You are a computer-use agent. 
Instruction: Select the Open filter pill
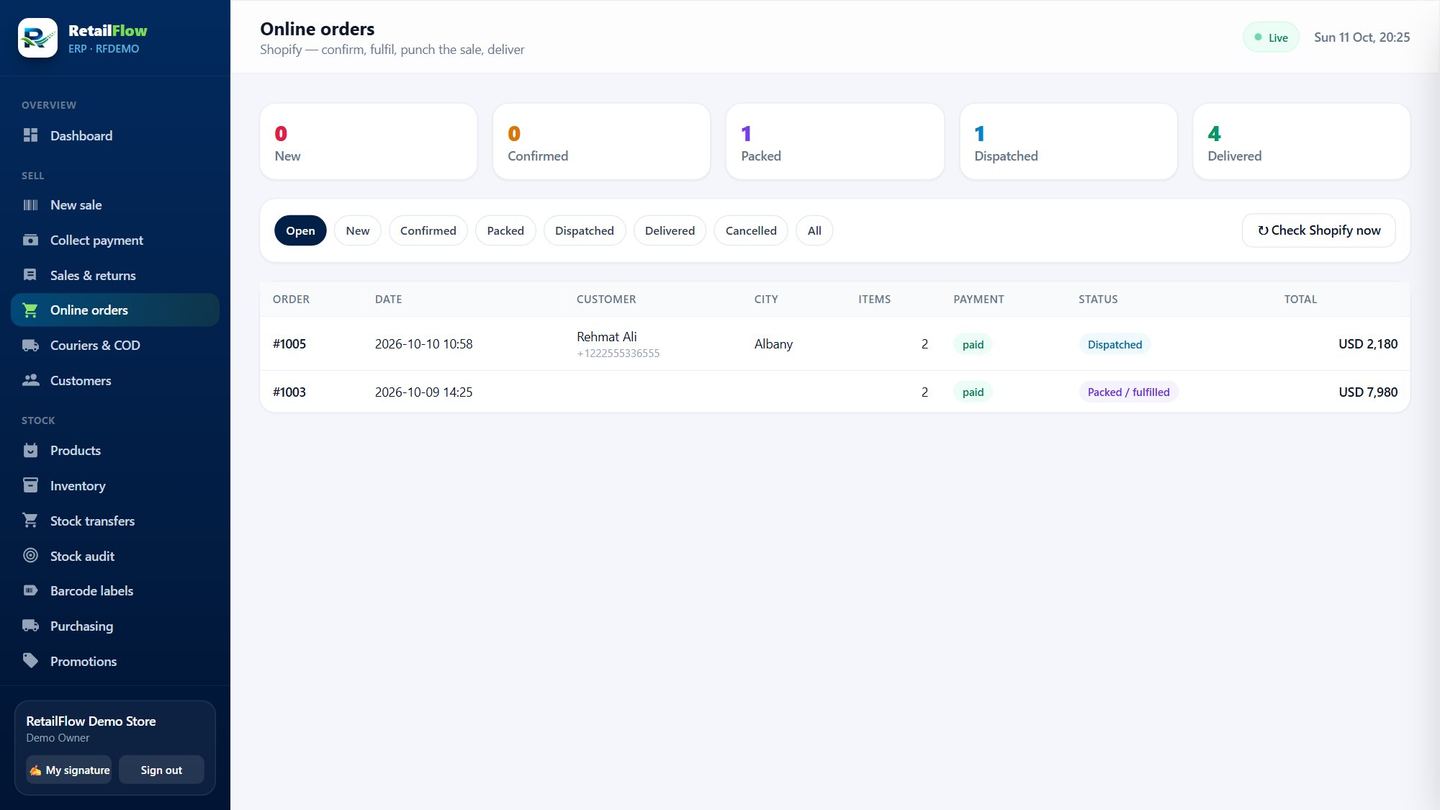(300, 230)
